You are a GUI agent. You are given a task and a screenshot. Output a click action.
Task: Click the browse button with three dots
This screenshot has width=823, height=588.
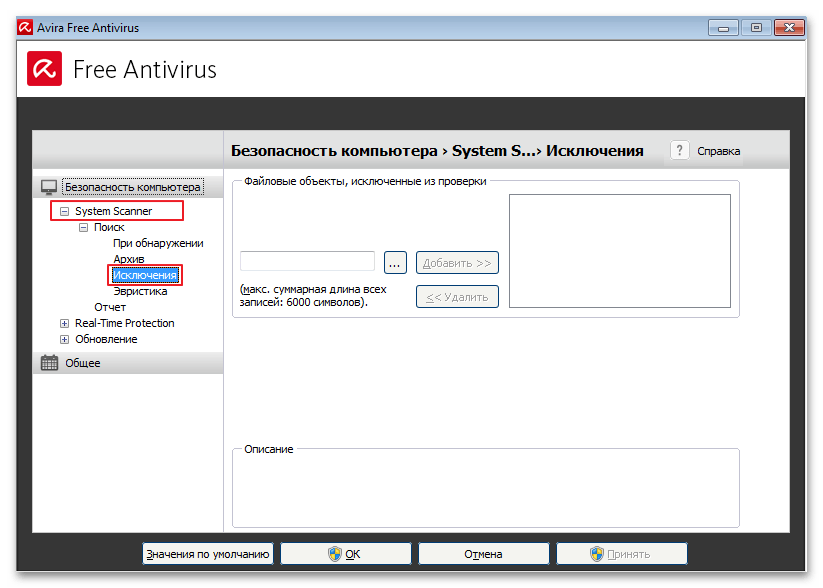(x=394, y=262)
